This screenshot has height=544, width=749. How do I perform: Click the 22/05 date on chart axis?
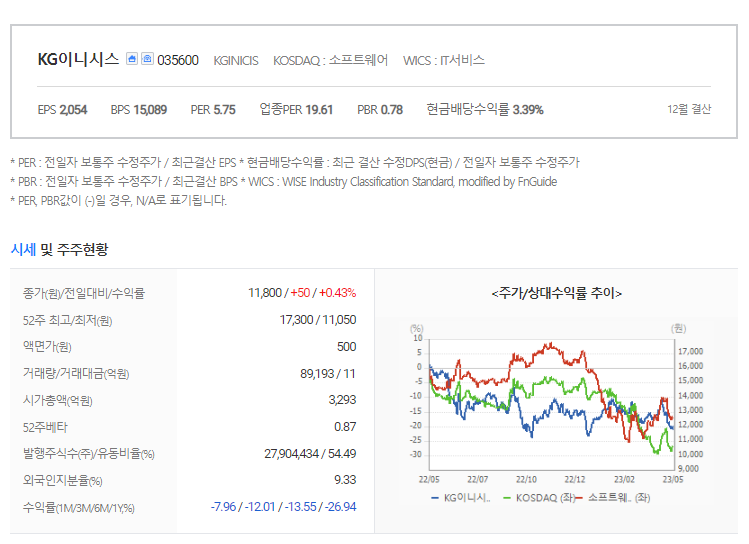429,479
